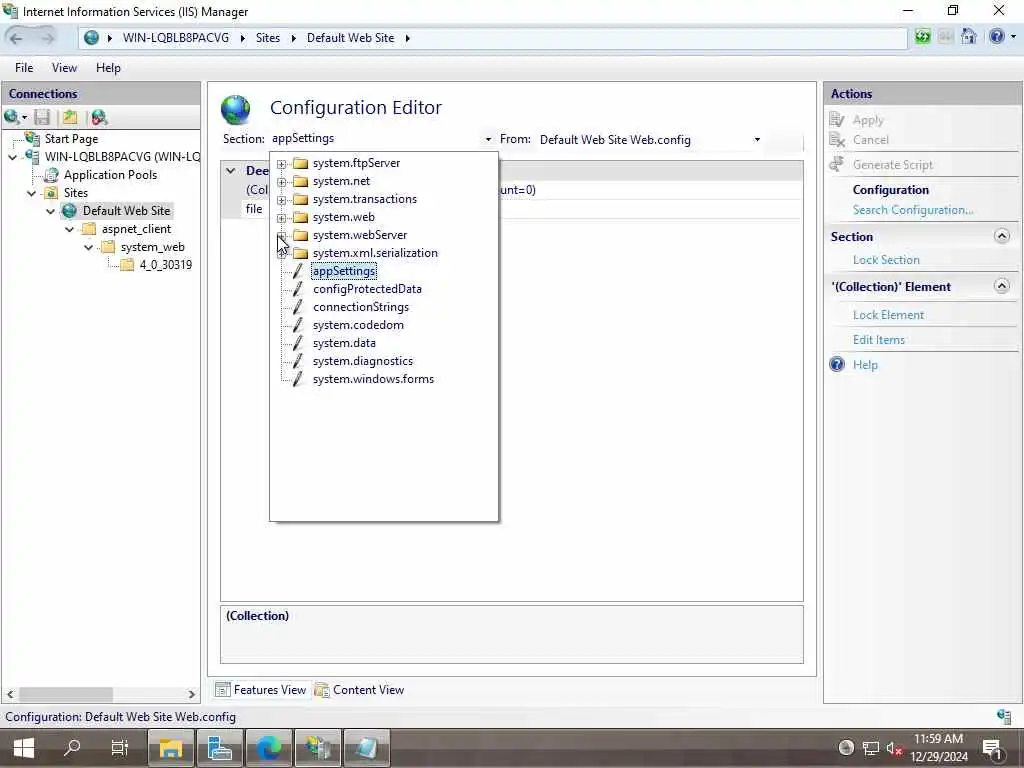Open Microsoft Edge from taskbar
The width and height of the screenshot is (1024, 768).
(x=268, y=748)
